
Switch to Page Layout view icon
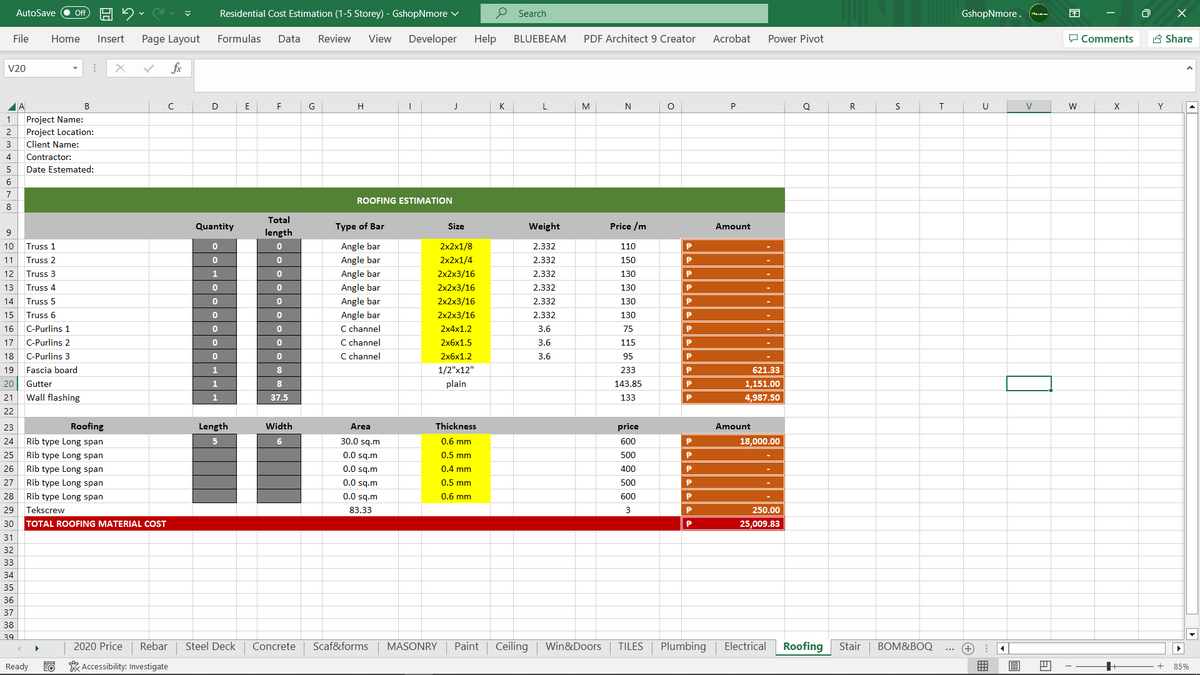[1012, 666]
